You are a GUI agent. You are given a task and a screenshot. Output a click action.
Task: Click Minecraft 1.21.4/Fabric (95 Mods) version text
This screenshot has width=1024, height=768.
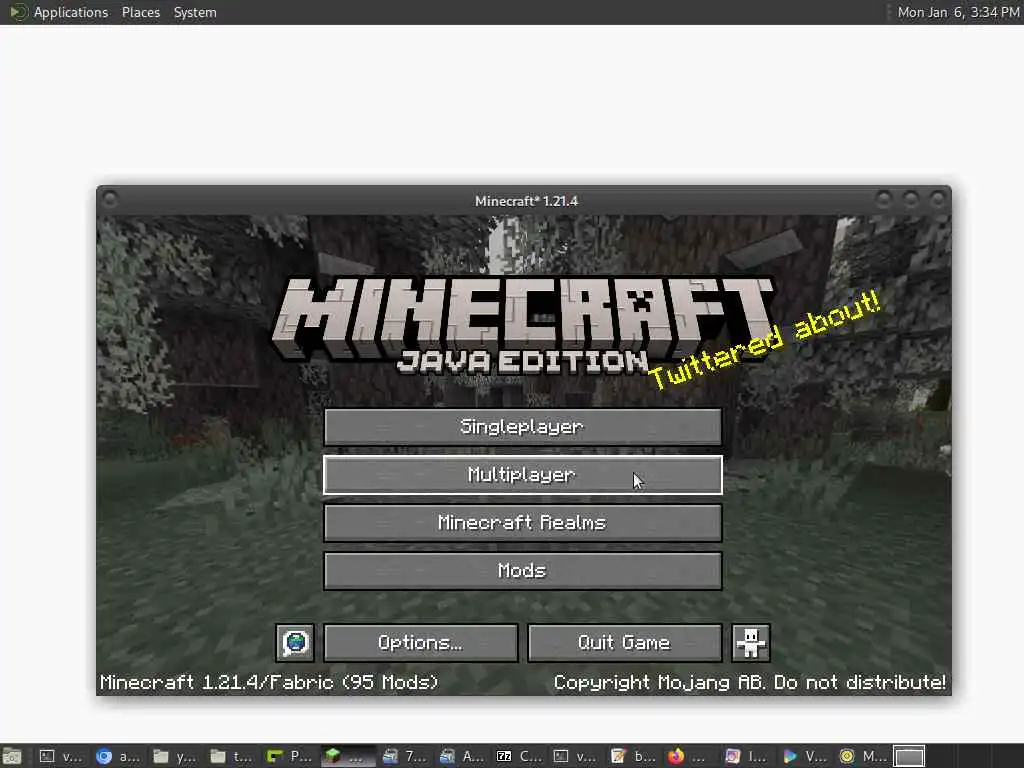[269, 682]
